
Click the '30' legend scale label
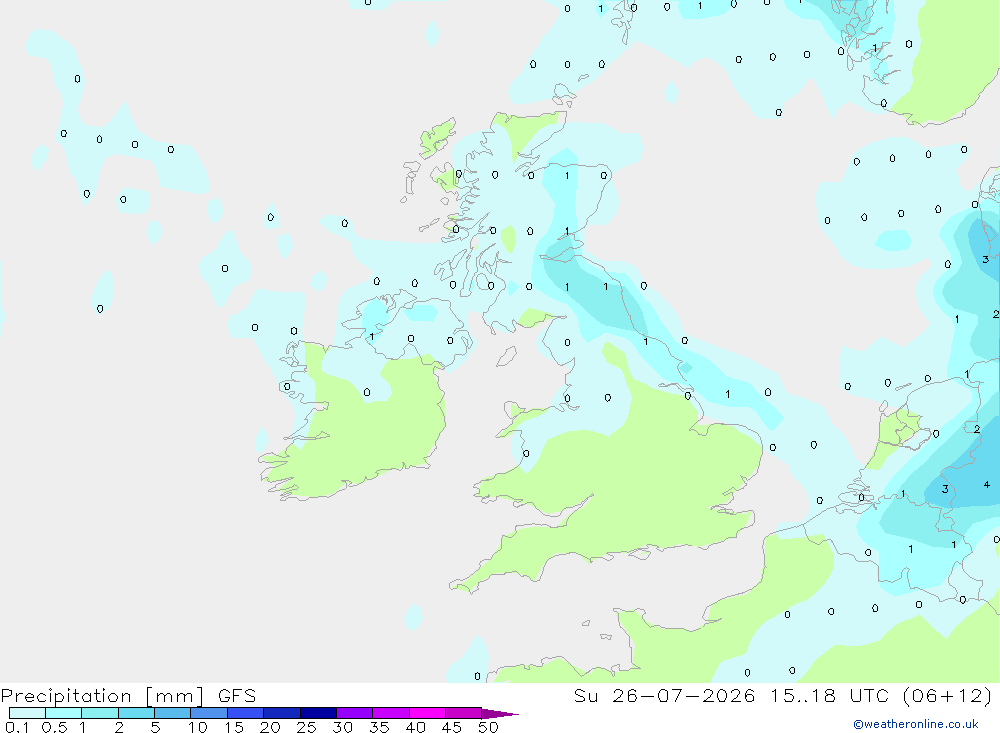point(342,727)
